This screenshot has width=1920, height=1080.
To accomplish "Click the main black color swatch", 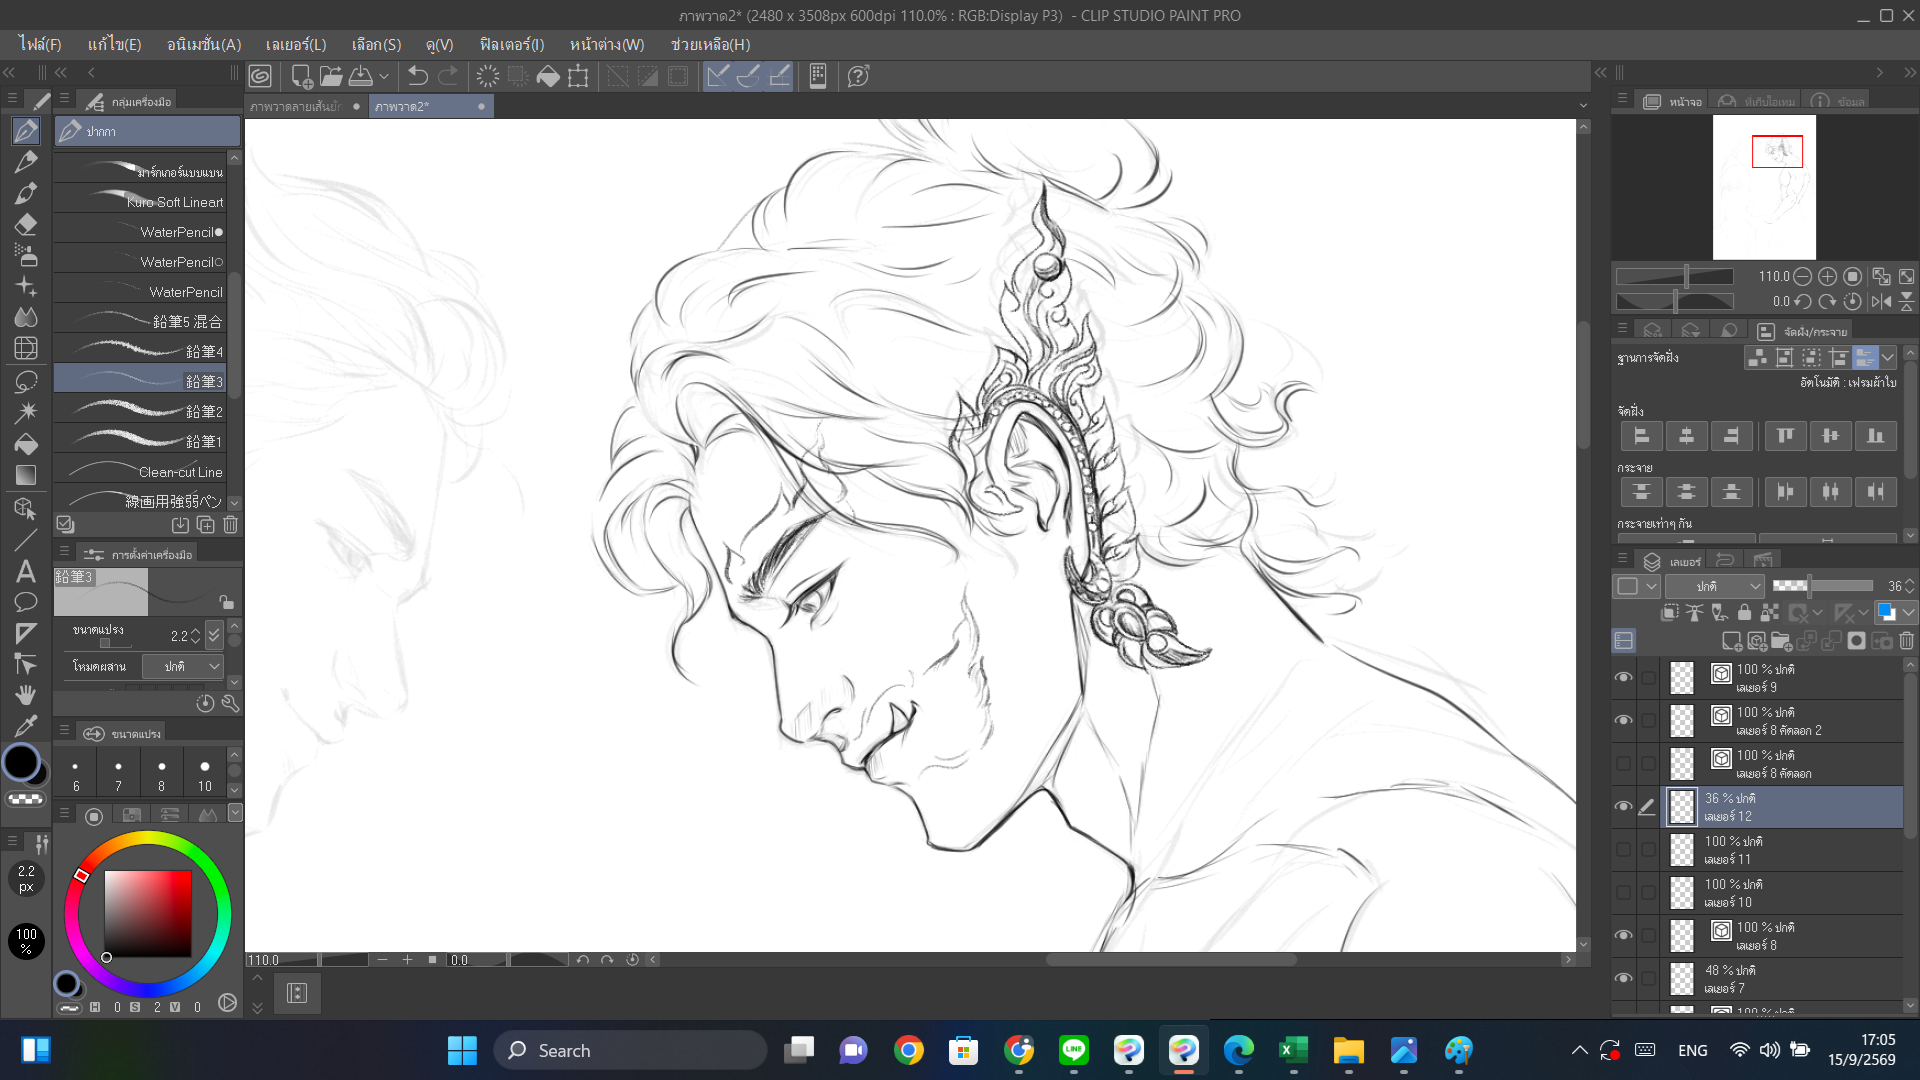I will point(21,762).
